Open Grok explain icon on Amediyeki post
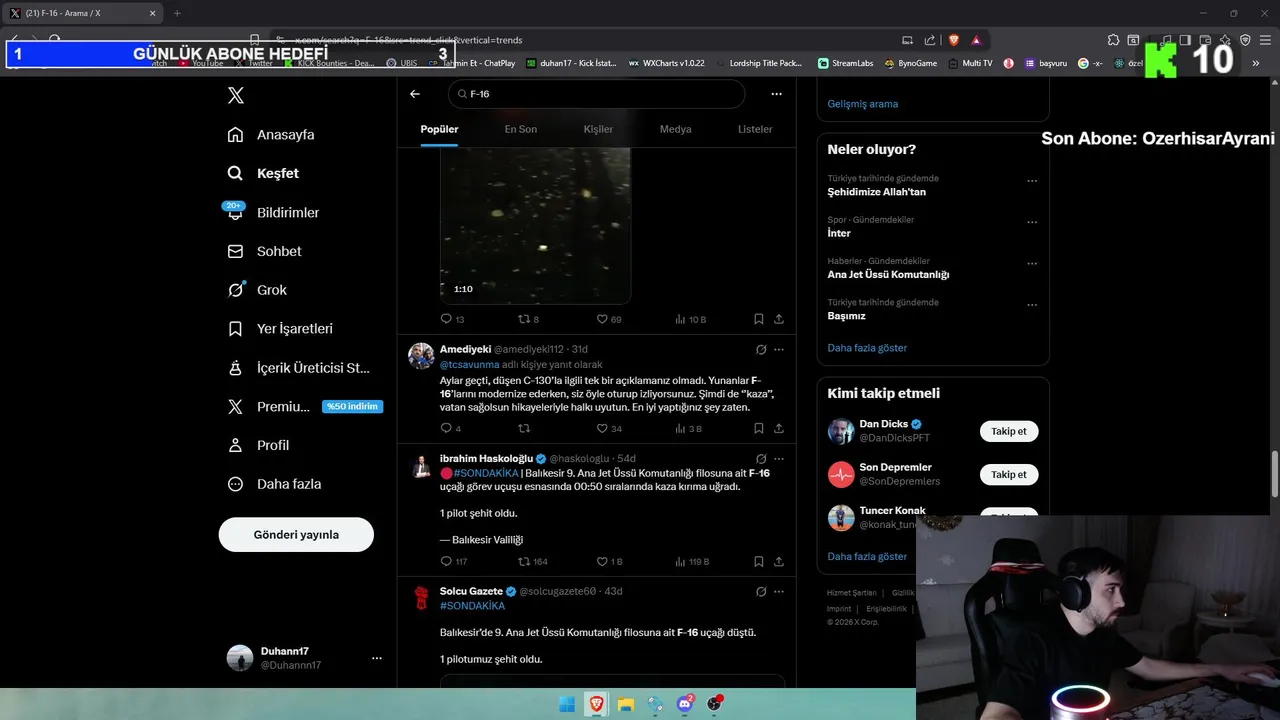This screenshot has height=720, width=1280. pyautogui.click(x=761, y=350)
